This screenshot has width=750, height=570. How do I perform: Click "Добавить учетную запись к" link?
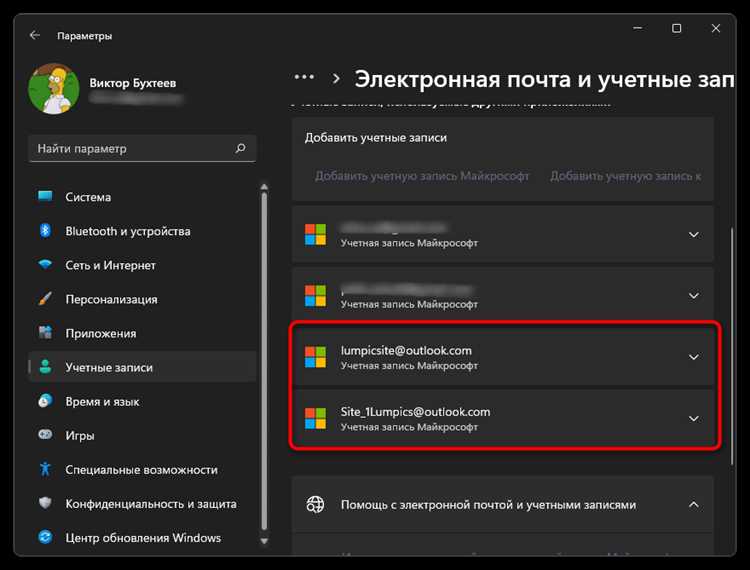coord(626,176)
